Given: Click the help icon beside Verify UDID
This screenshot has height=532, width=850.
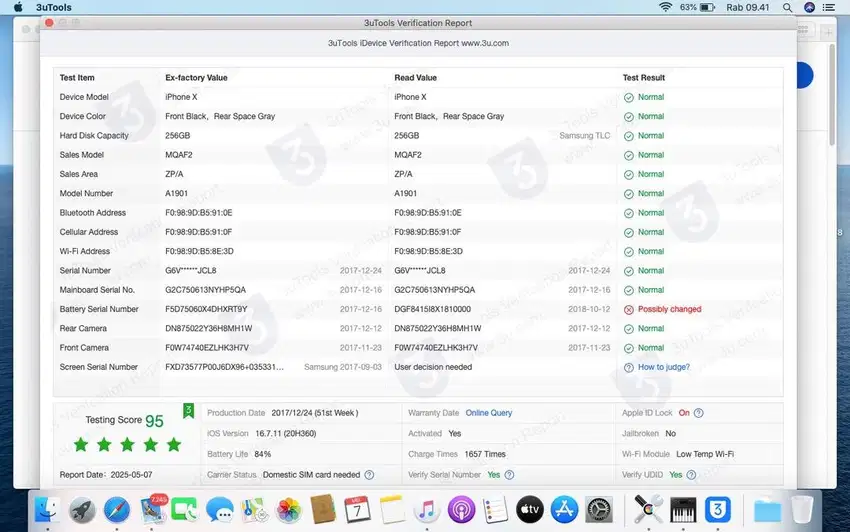Looking at the screenshot, I should point(691,475).
